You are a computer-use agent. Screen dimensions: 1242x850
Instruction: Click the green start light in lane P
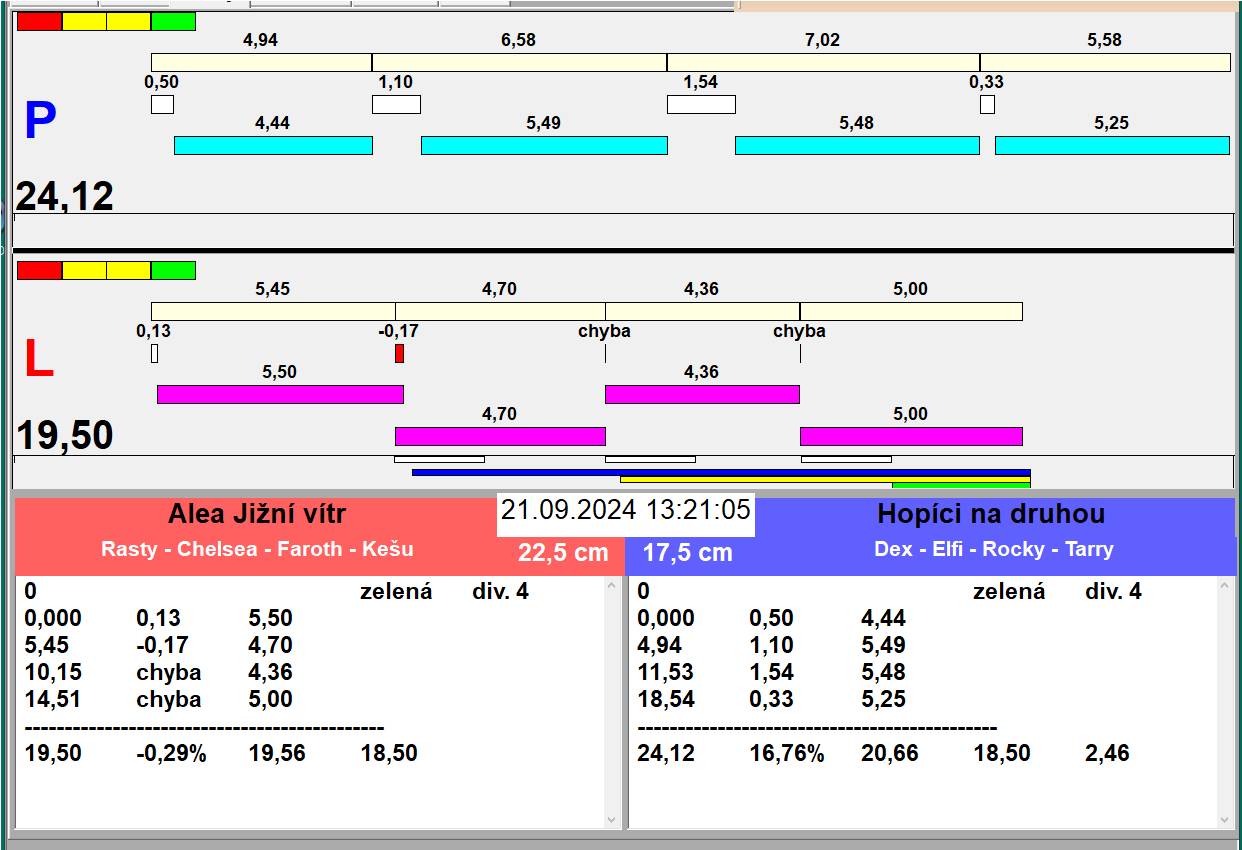[173, 21]
